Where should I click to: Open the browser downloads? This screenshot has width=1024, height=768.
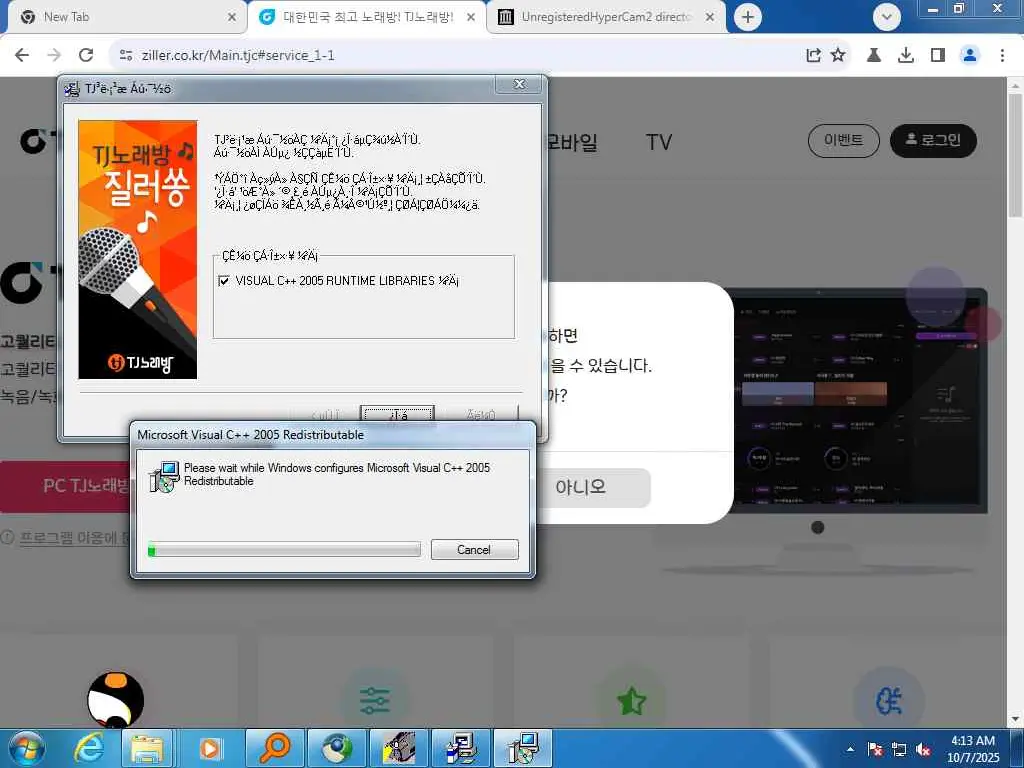pyautogui.click(x=906, y=56)
